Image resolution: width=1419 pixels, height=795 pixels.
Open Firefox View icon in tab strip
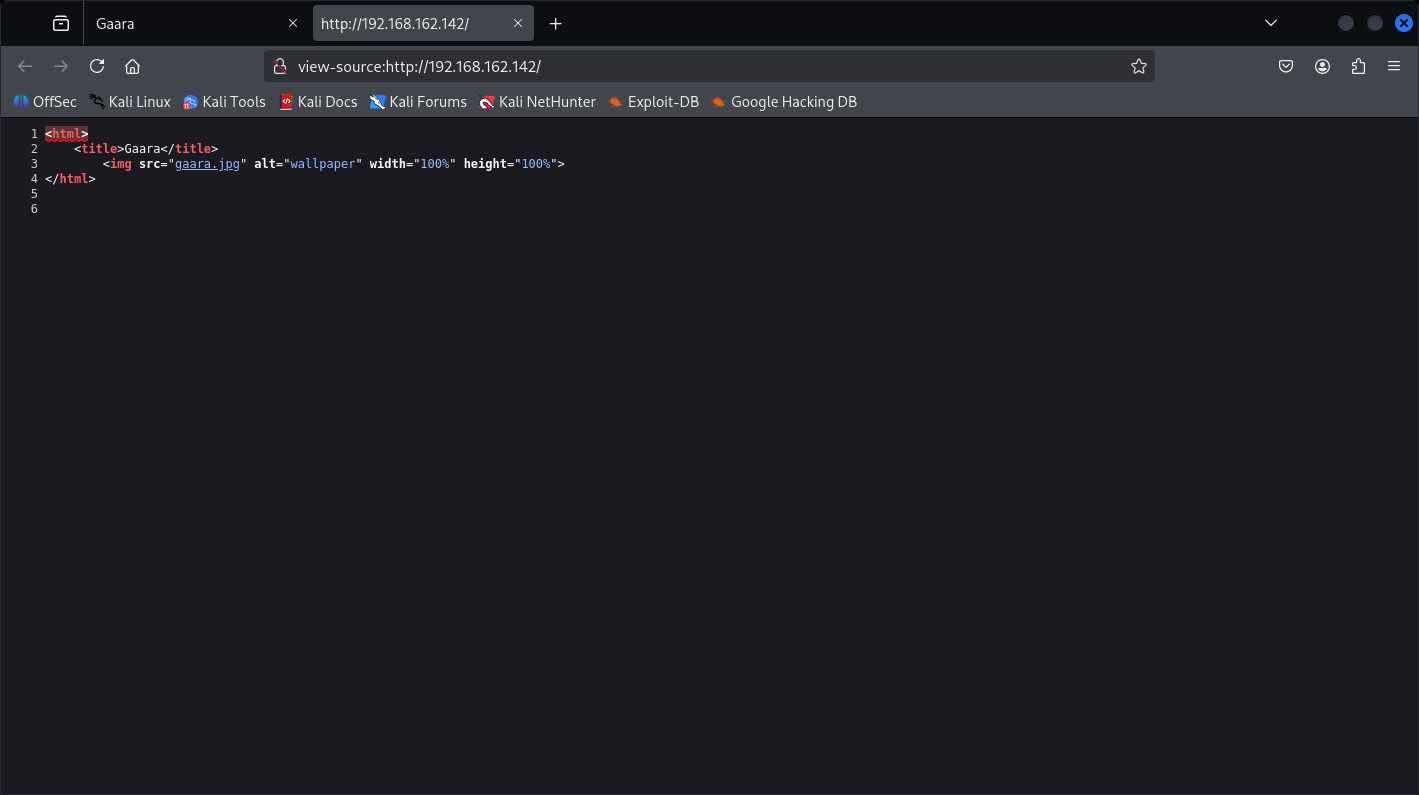click(61, 23)
